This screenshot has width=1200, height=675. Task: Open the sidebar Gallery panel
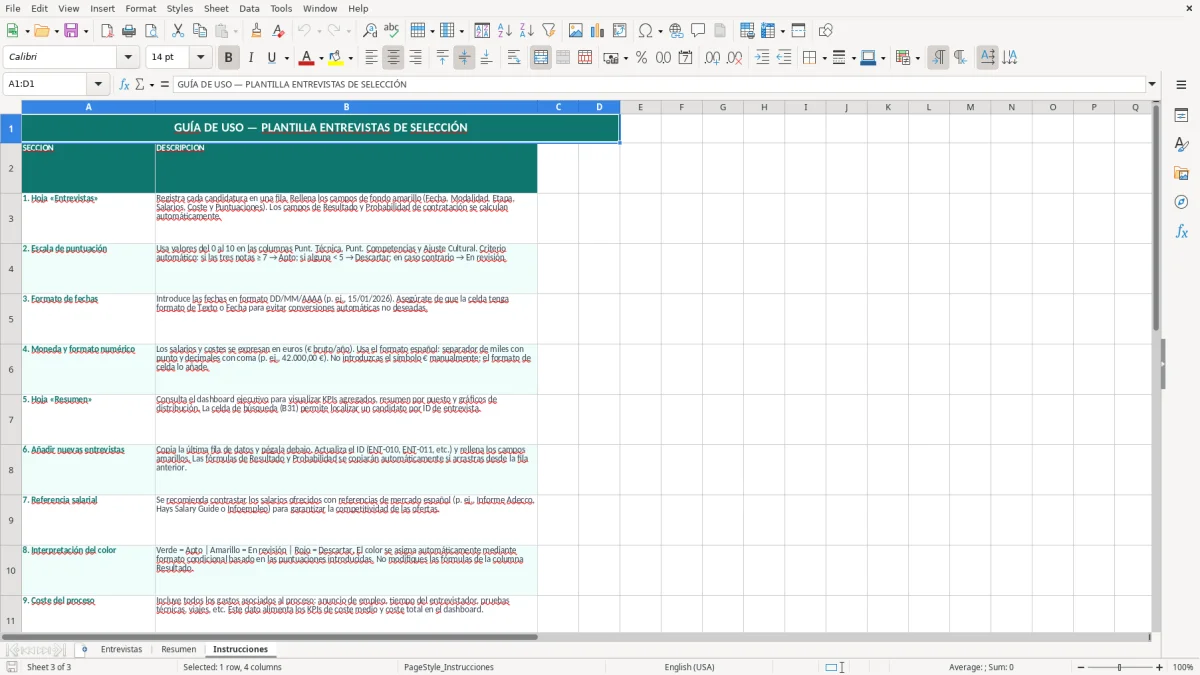[1181, 173]
